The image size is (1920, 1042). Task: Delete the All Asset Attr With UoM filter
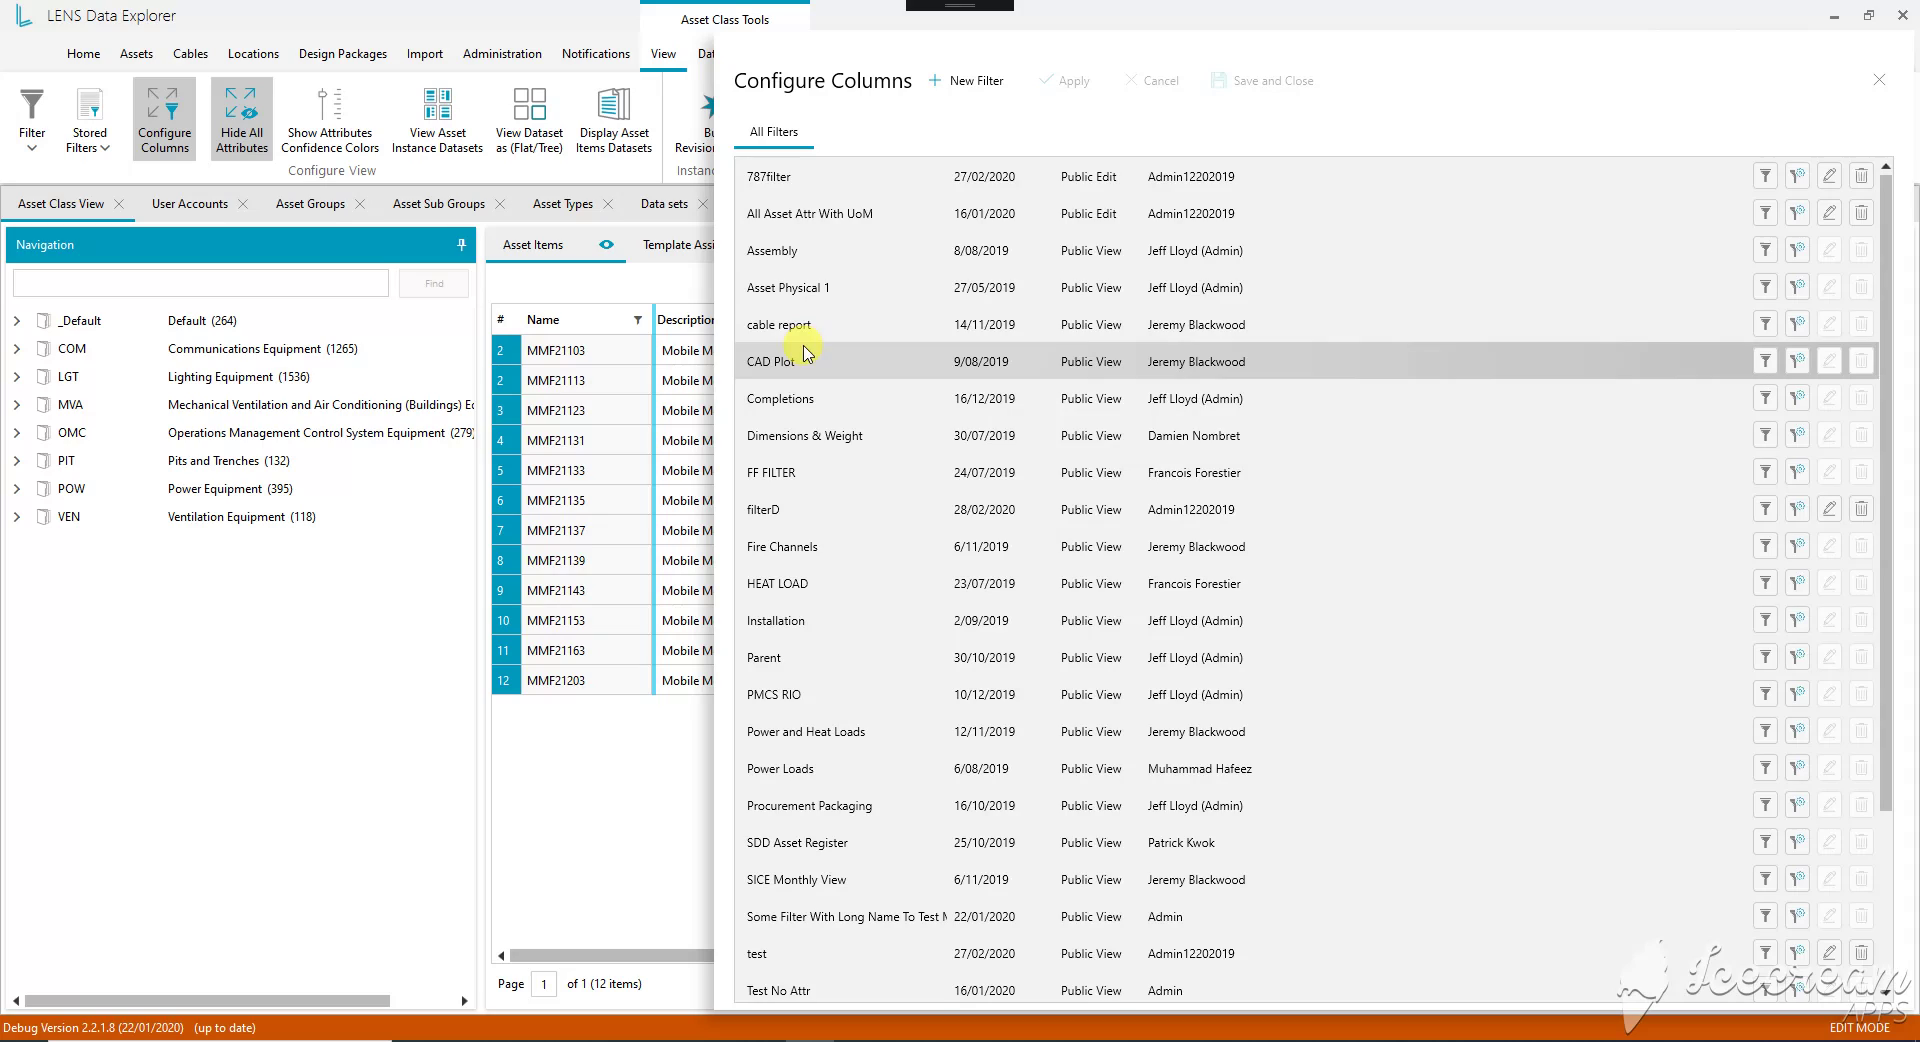1861,213
